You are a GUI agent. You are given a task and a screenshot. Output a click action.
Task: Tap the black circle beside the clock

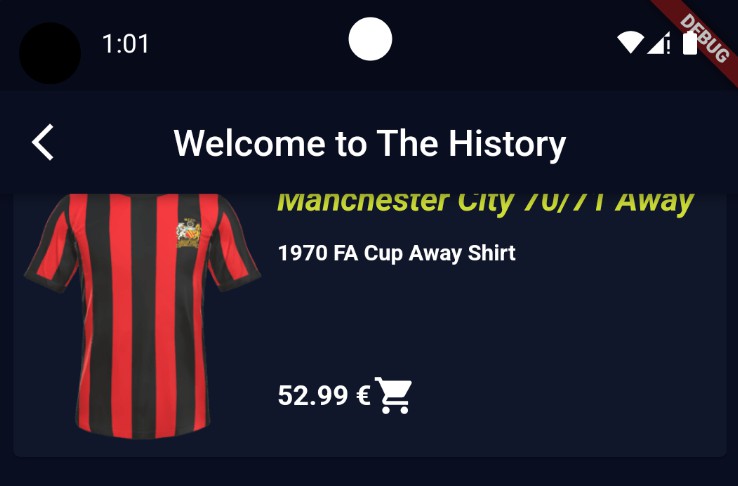click(50, 53)
